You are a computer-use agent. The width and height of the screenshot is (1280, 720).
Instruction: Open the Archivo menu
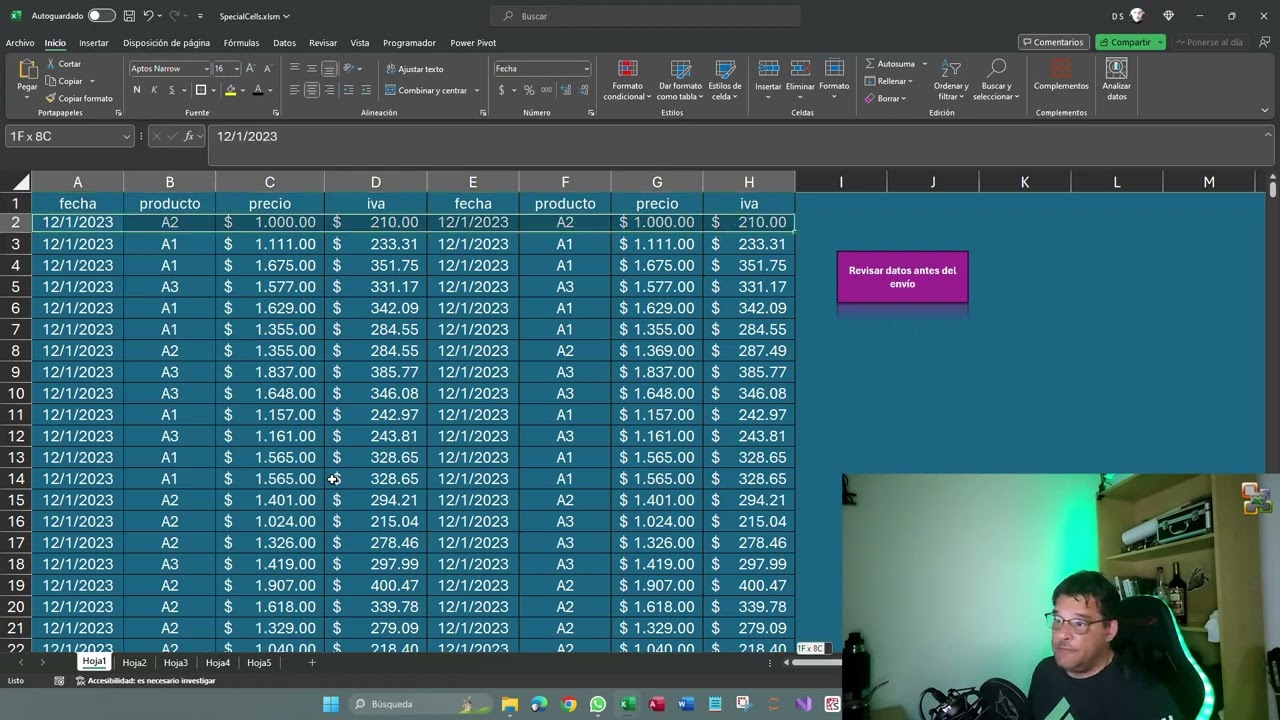point(20,43)
